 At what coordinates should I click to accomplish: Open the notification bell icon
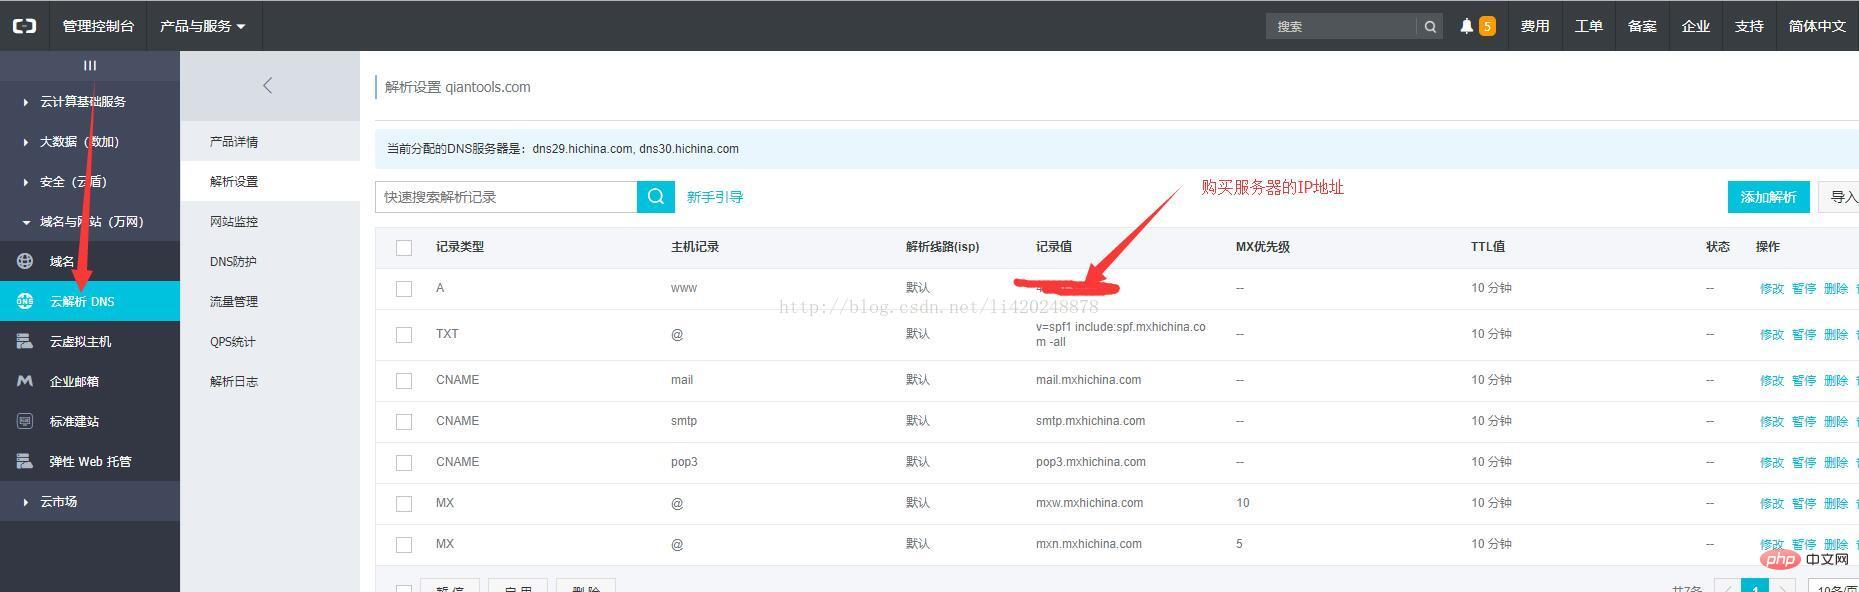[1466, 26]
